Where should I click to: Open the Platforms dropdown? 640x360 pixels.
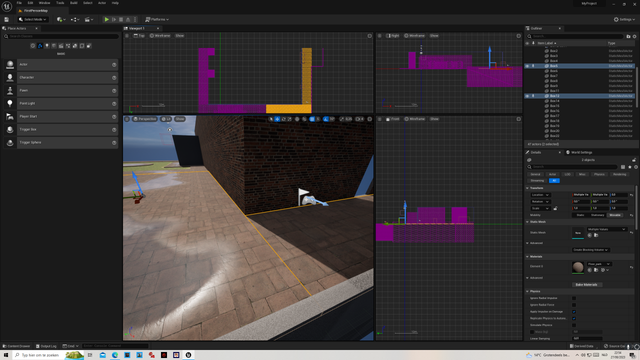157,19
